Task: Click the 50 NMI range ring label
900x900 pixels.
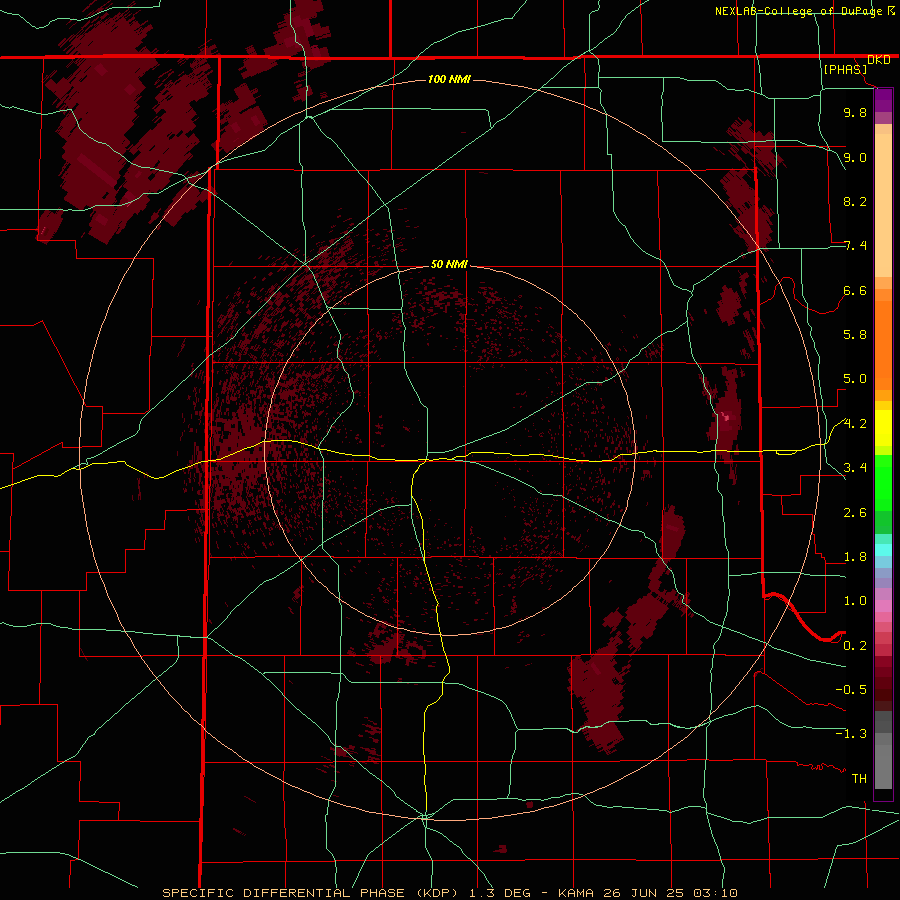Action: pos(449,265)
